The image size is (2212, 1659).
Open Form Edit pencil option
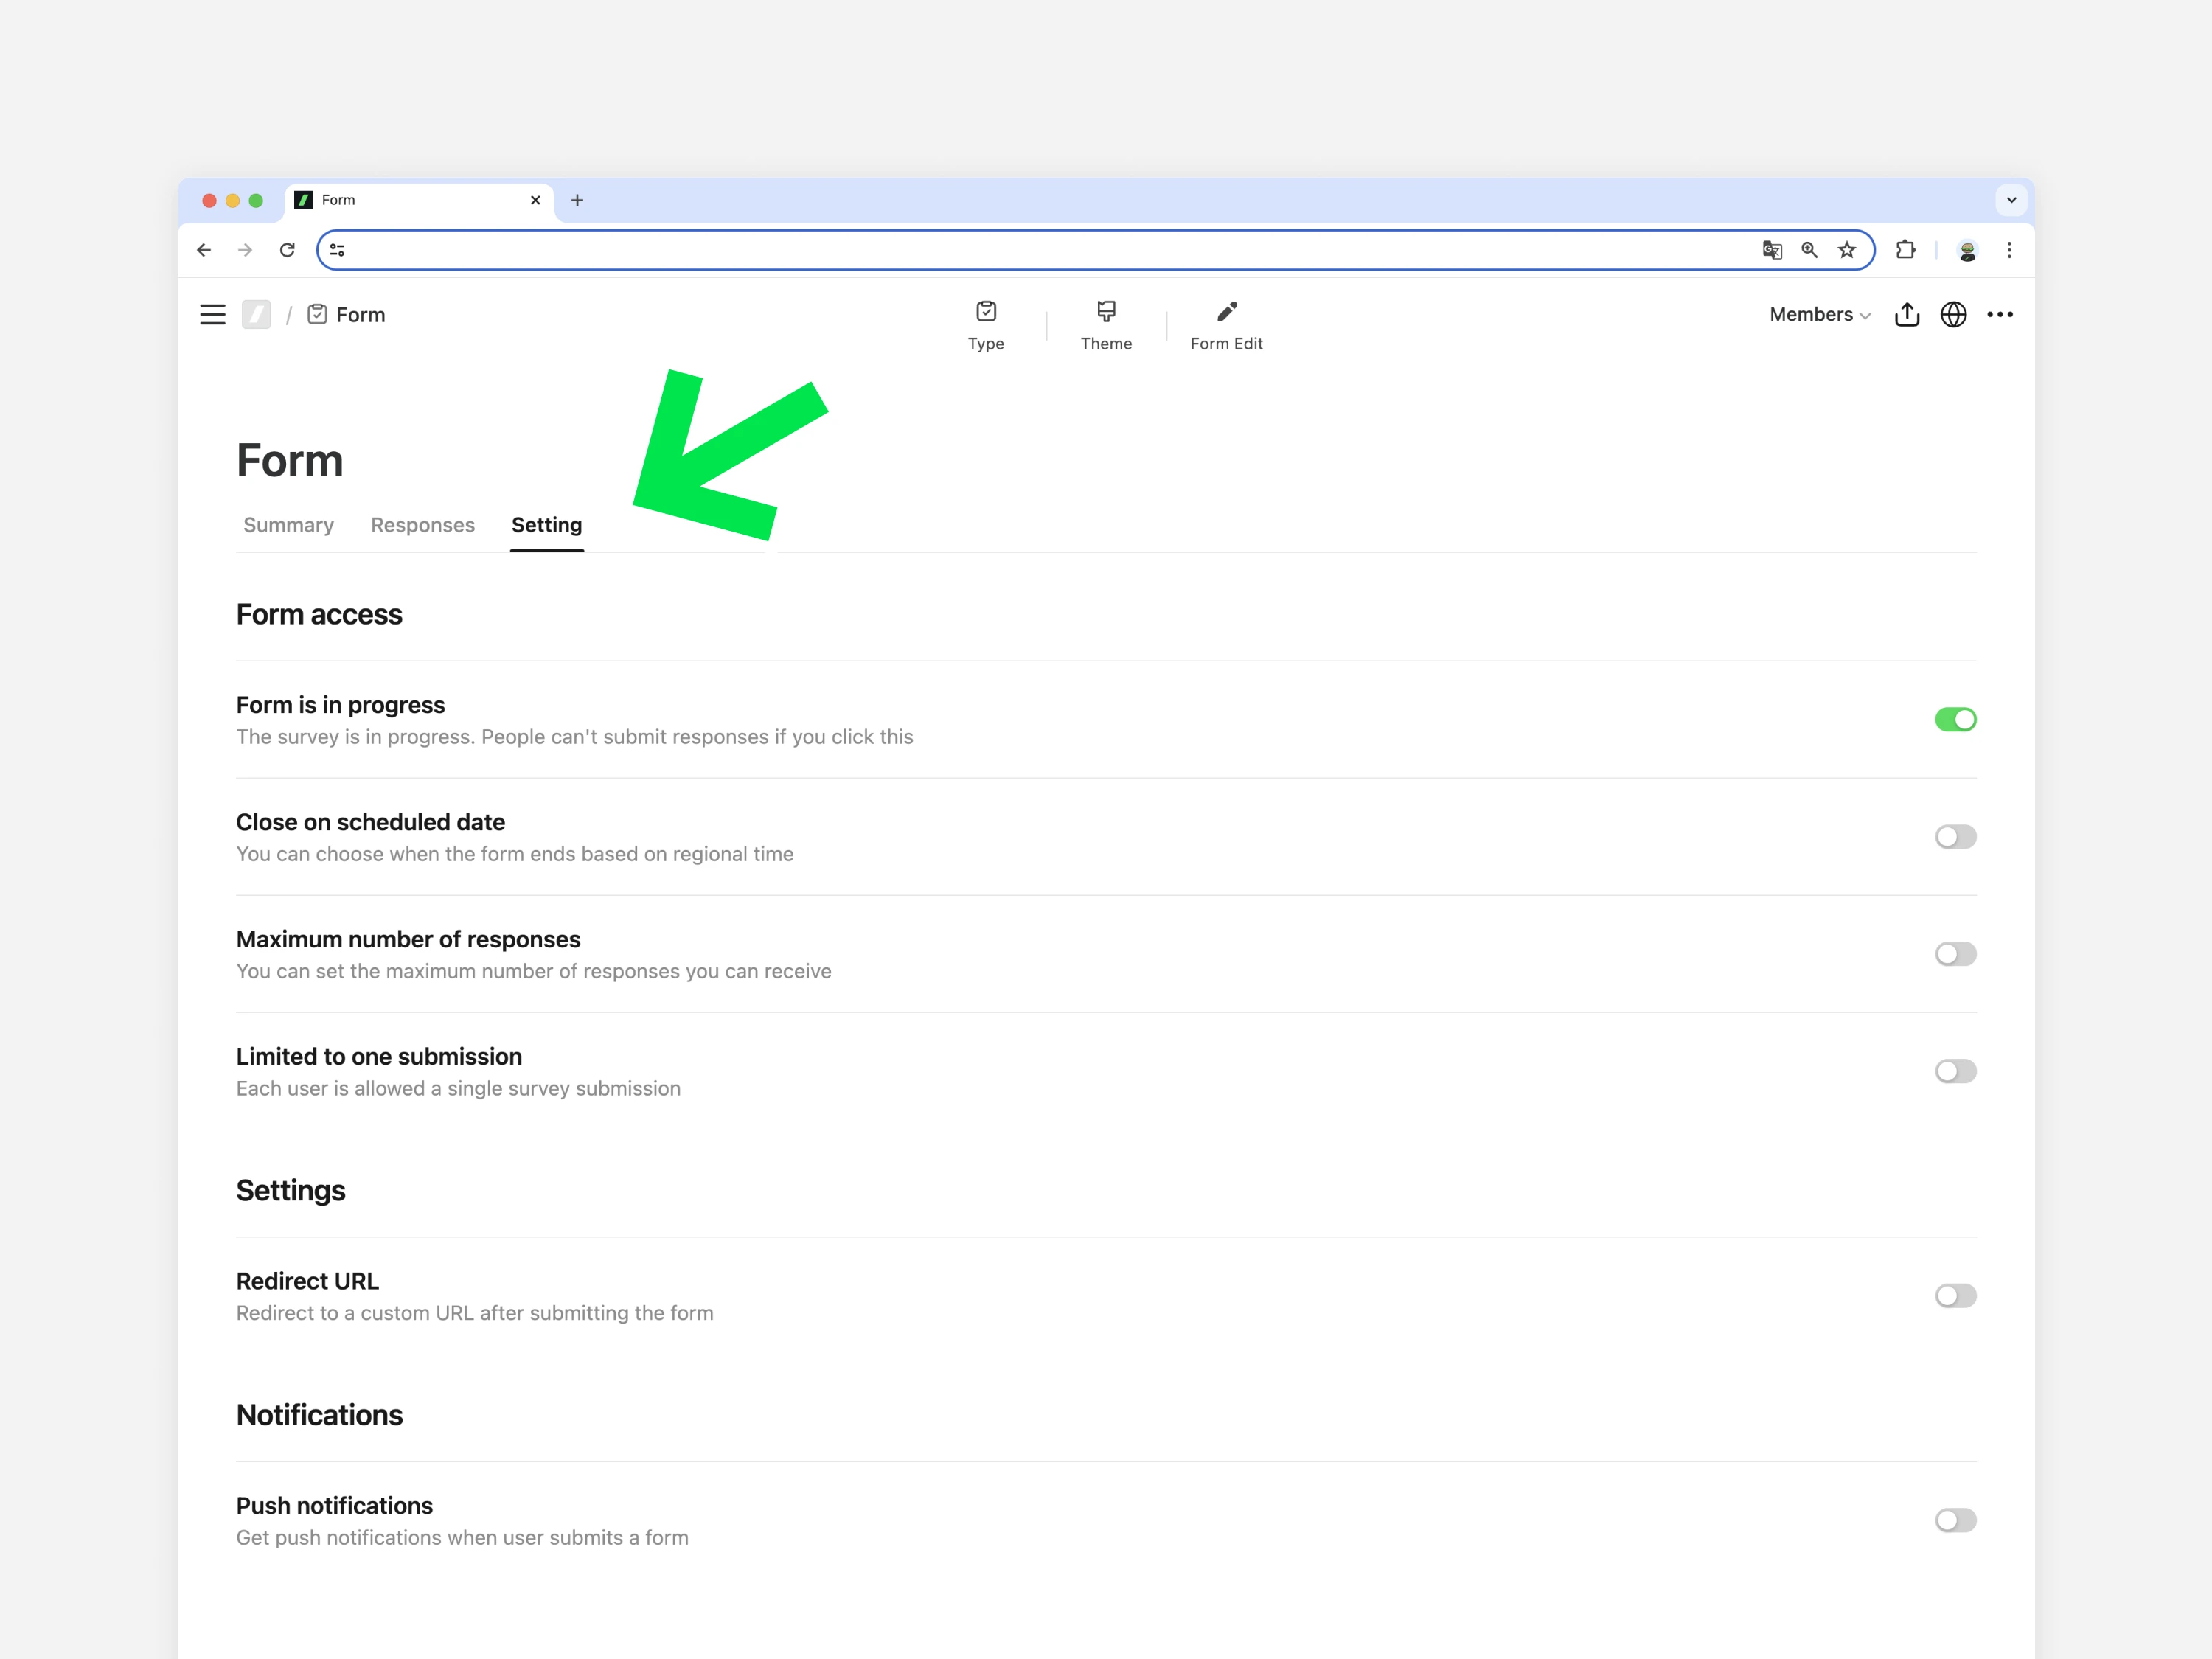[x=1226, y=326]
